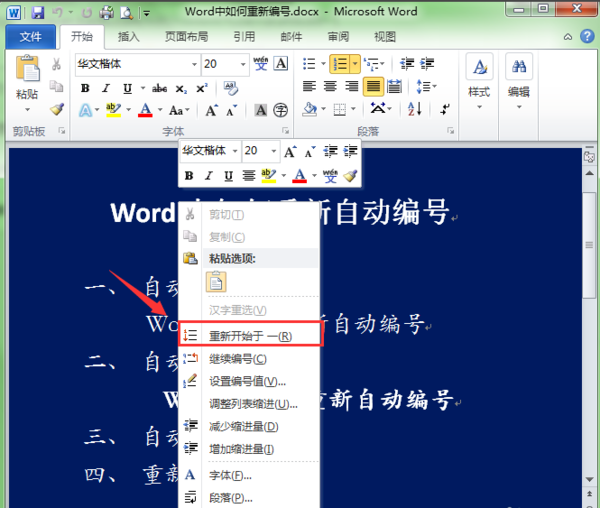Click the paragraph shading paint bucket
This screenshot has width=600, height=508.
[310, 109]
